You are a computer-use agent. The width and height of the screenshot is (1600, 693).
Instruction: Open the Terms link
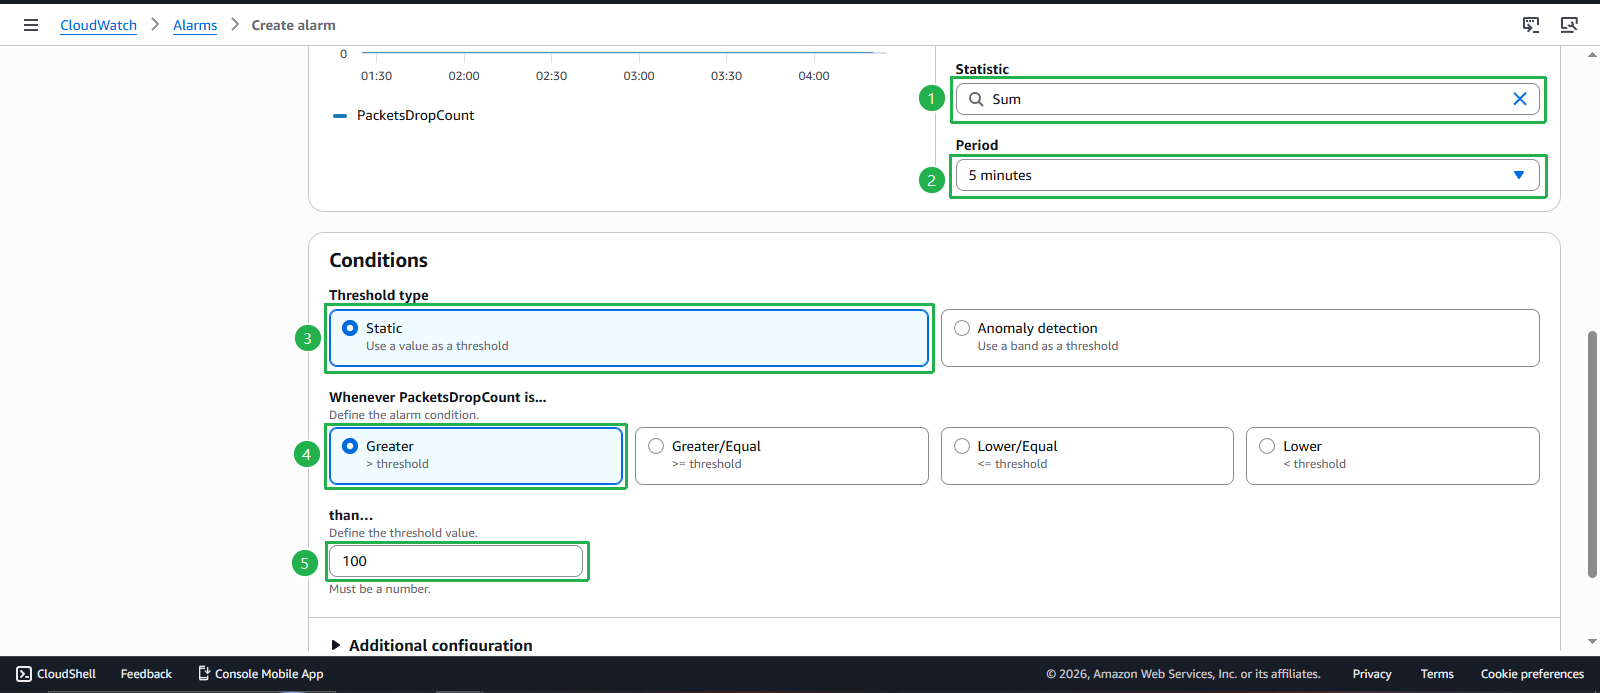(1437, 674)
